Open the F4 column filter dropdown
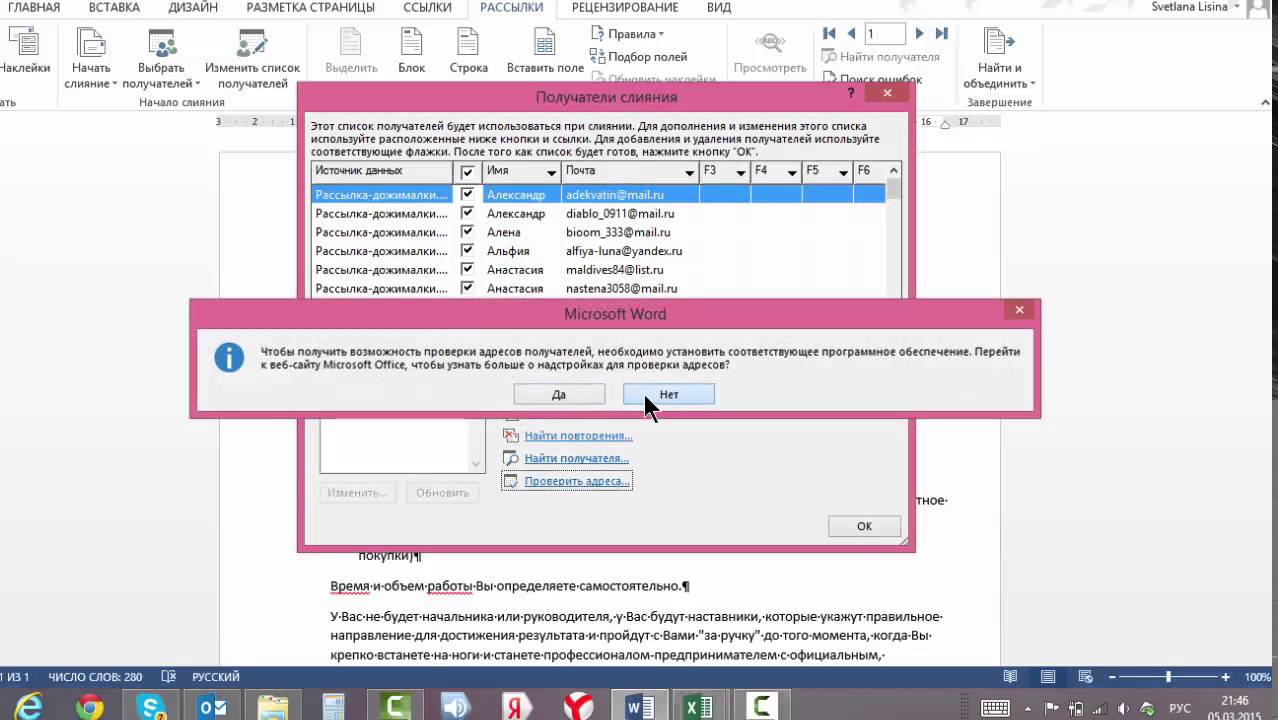 coord(792,173)
